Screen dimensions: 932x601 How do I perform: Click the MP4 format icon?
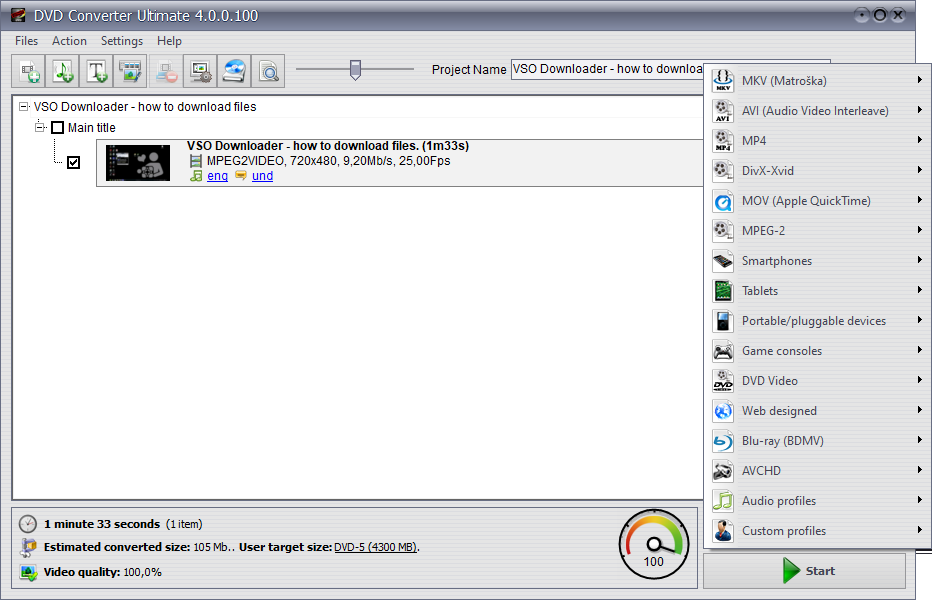click(x=723, y=141)
